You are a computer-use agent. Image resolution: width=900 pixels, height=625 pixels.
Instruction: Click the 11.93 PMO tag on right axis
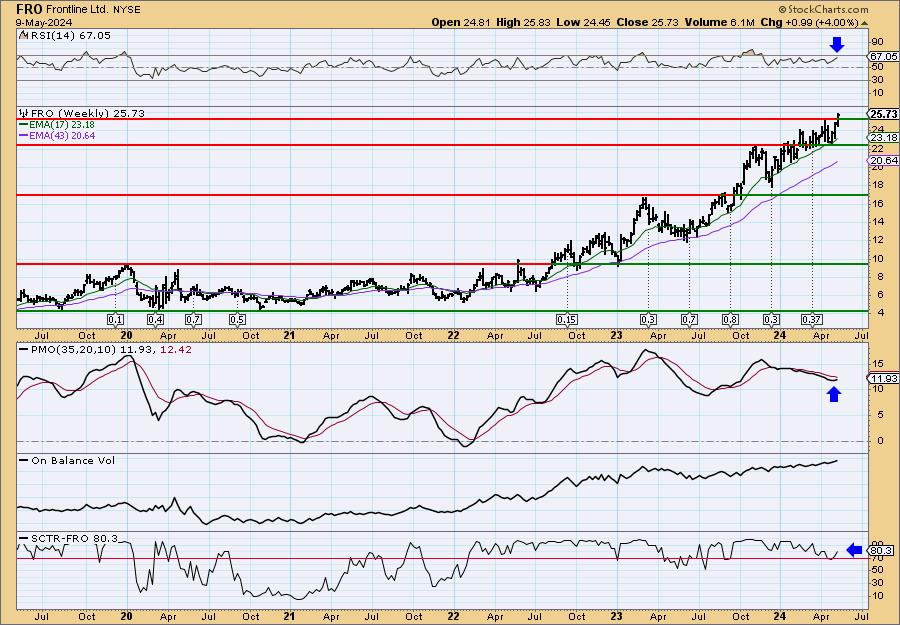pyautogui.click(x=884, y=379)
